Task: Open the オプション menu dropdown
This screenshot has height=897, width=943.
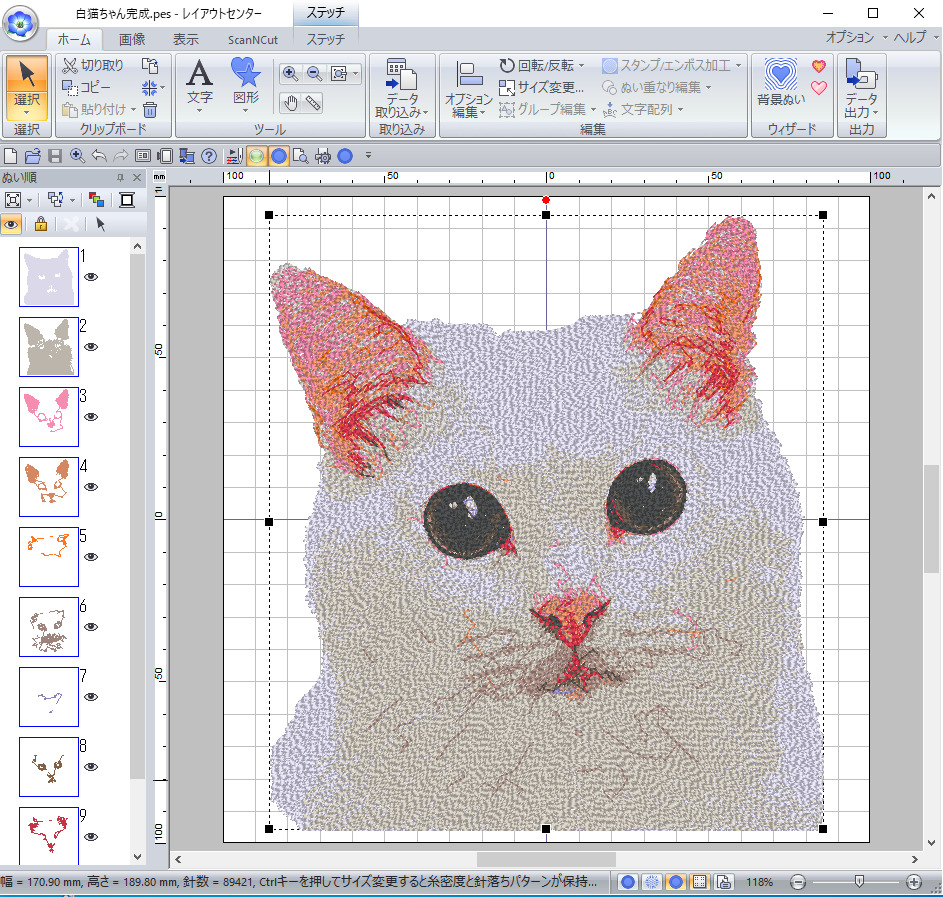Action: (x=856, y=37)
